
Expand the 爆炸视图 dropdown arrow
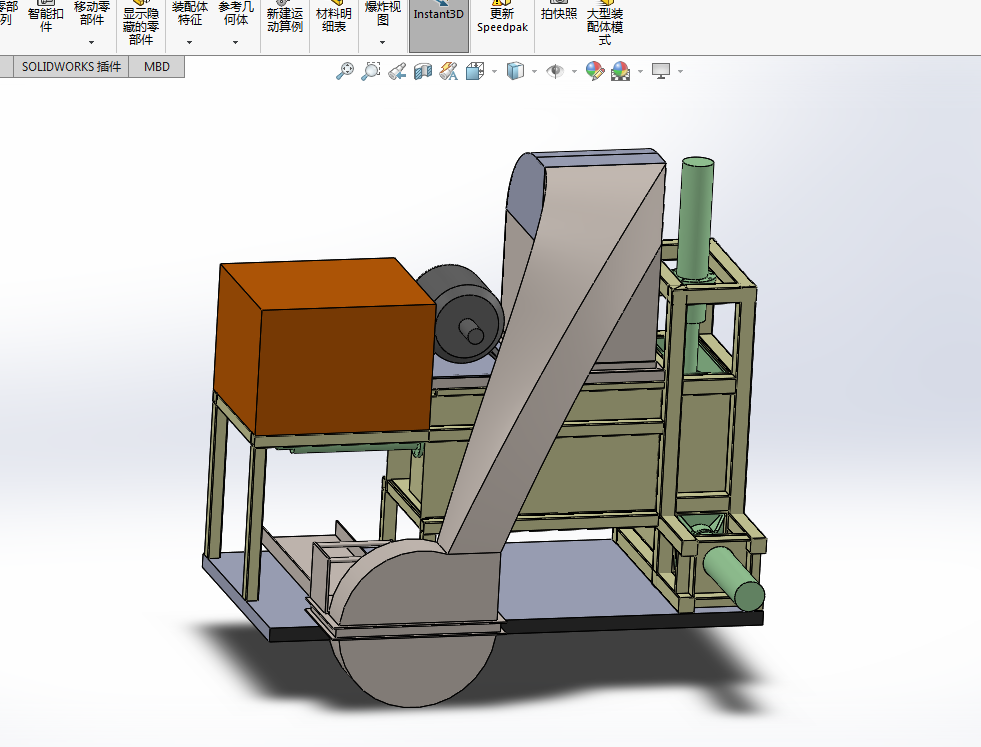(382, 43)
